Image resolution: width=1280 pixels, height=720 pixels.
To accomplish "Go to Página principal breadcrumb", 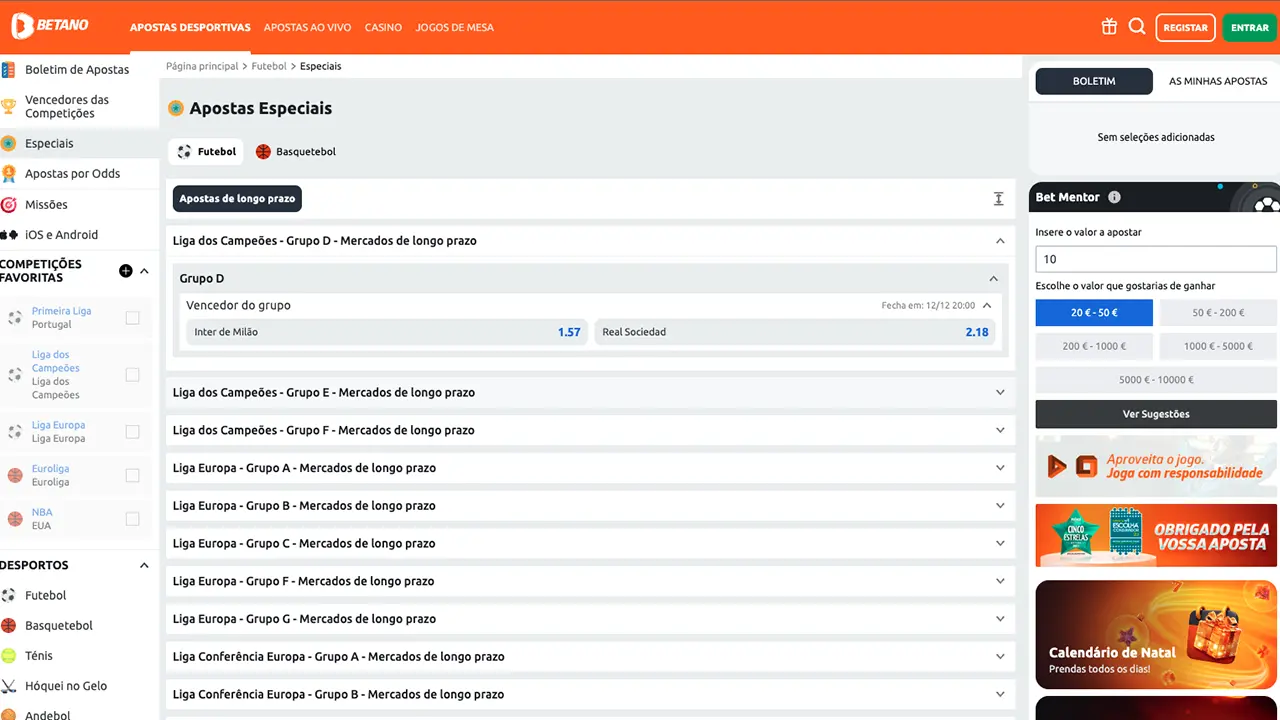I will (x=202, y=66).
